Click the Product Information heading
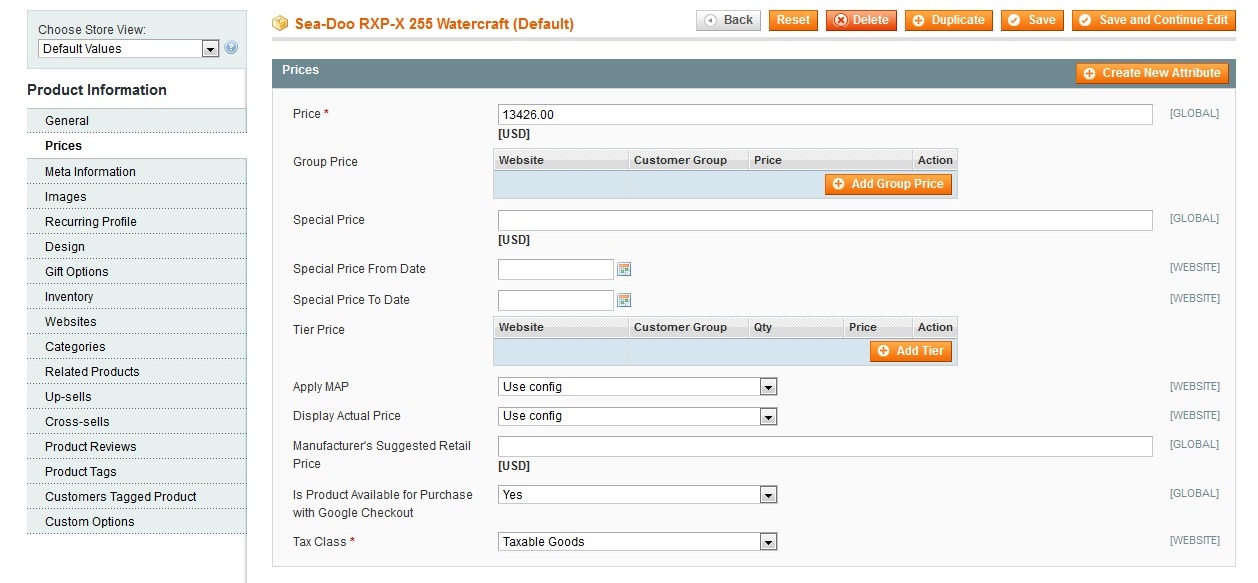 tap(97, 90)
